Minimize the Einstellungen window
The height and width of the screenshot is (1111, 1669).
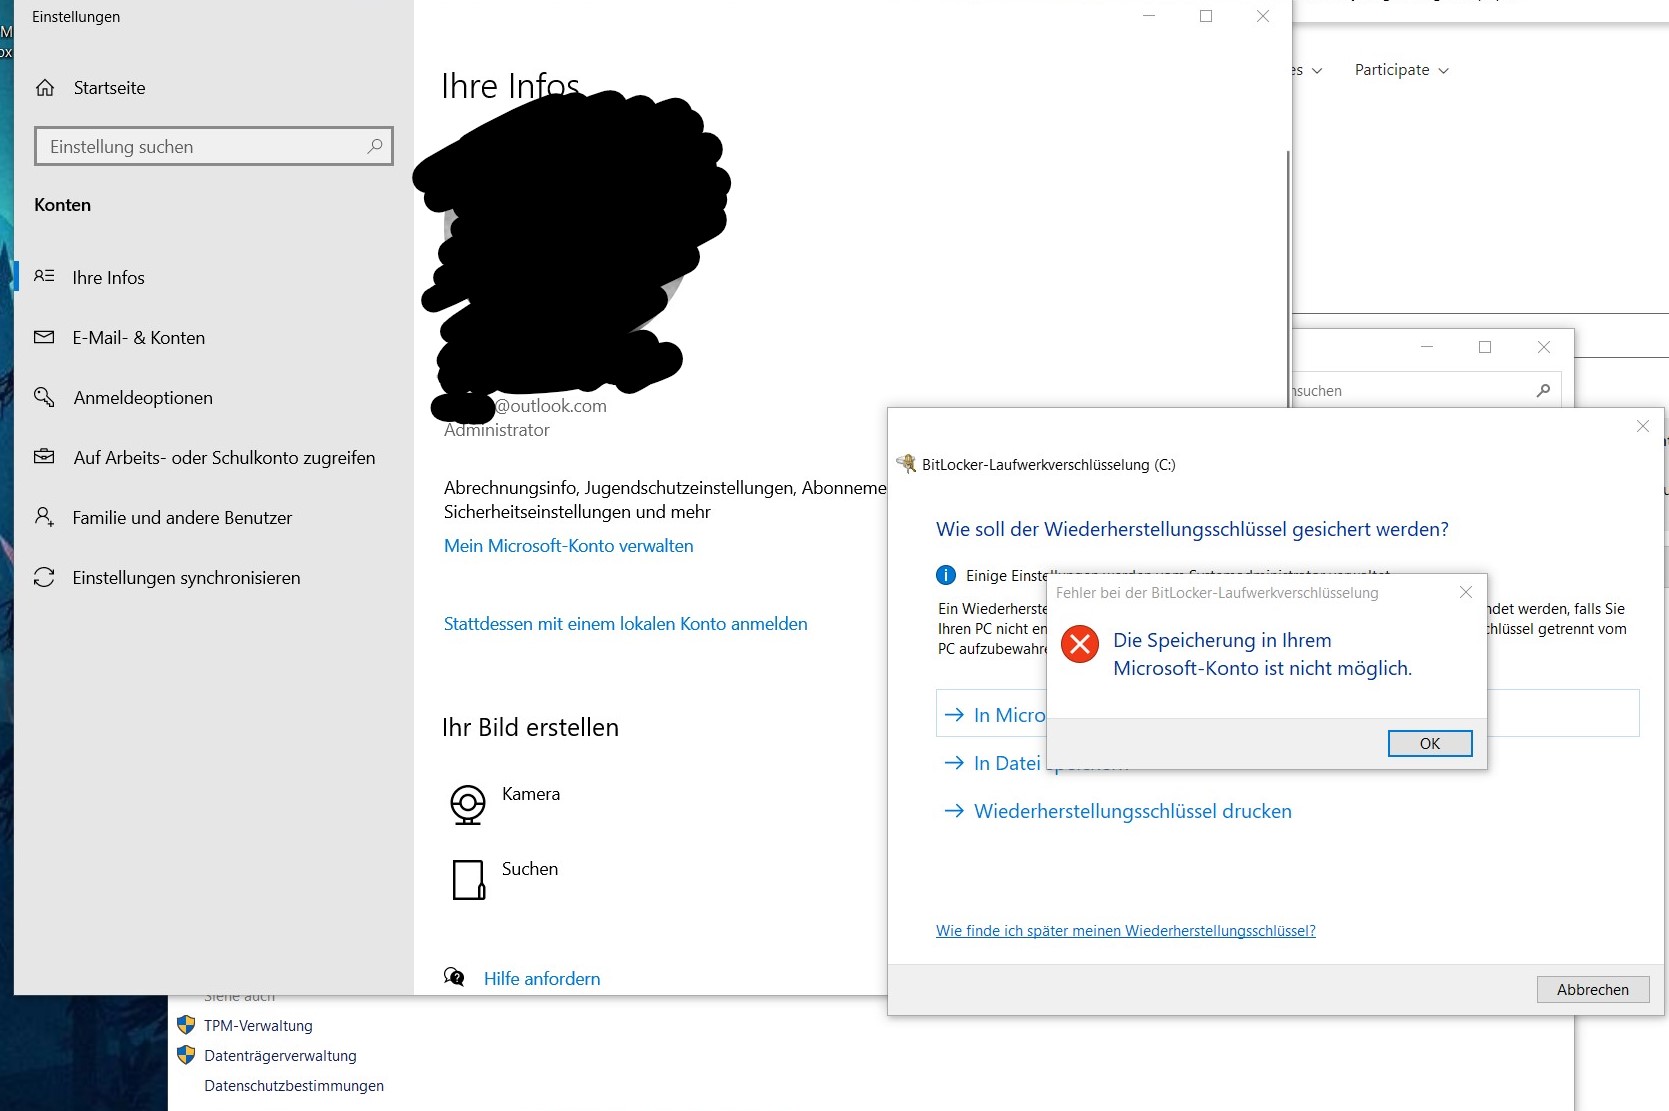pos(1149,16)
